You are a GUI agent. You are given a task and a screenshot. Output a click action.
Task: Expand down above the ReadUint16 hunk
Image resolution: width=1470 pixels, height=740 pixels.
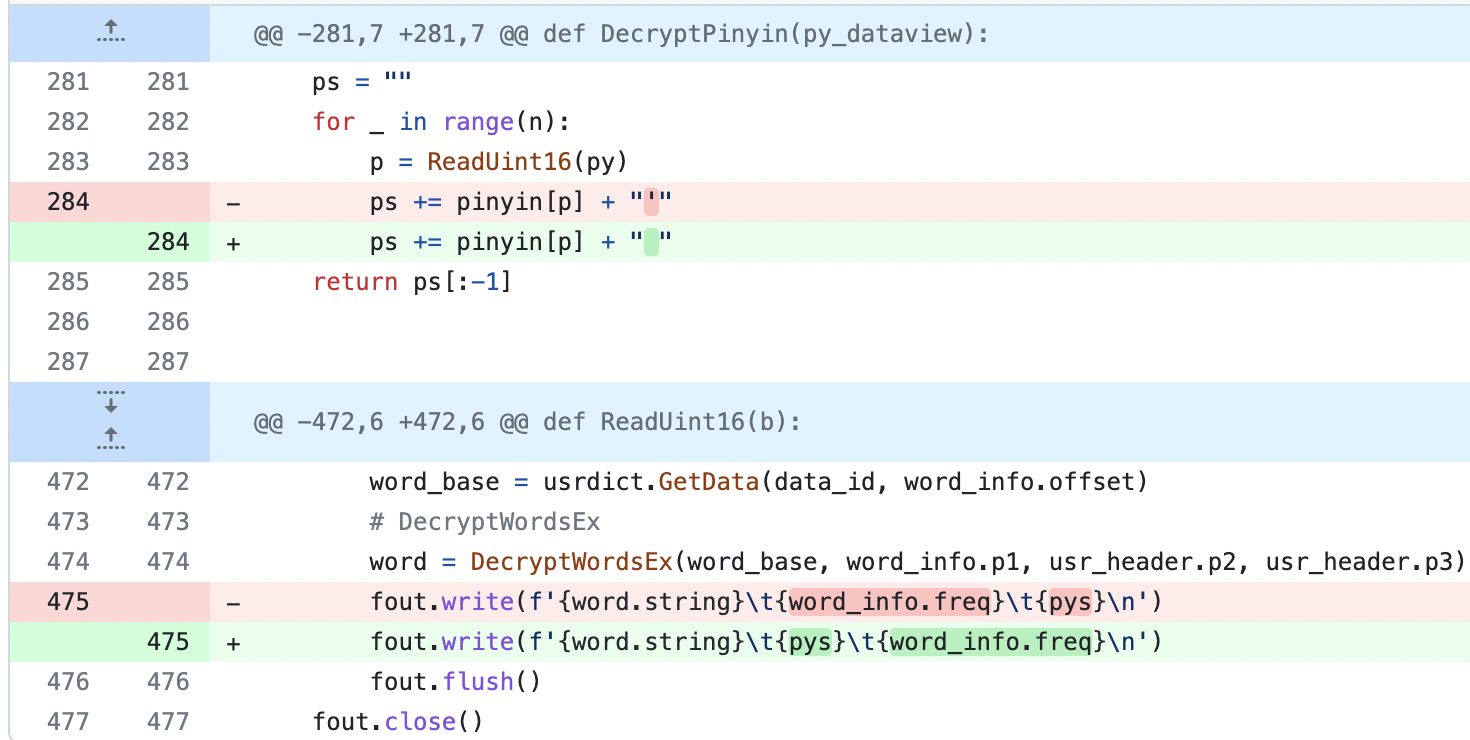(110, 402)
